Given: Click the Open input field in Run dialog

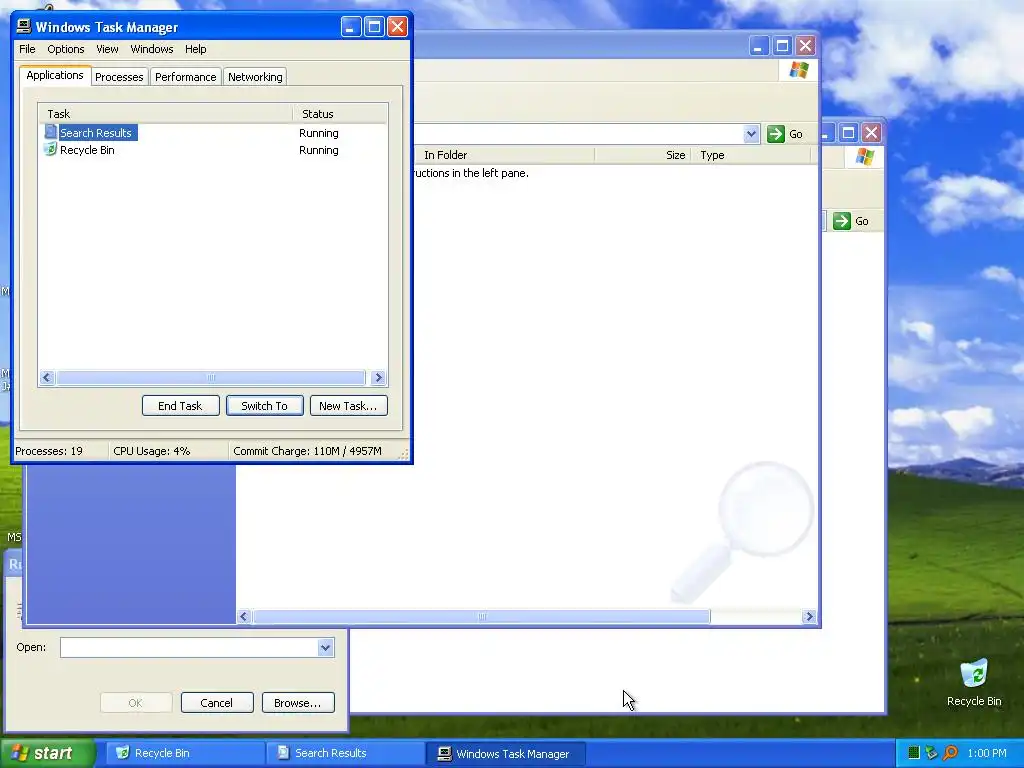Looking at the screenshot, I should point(189,648).
